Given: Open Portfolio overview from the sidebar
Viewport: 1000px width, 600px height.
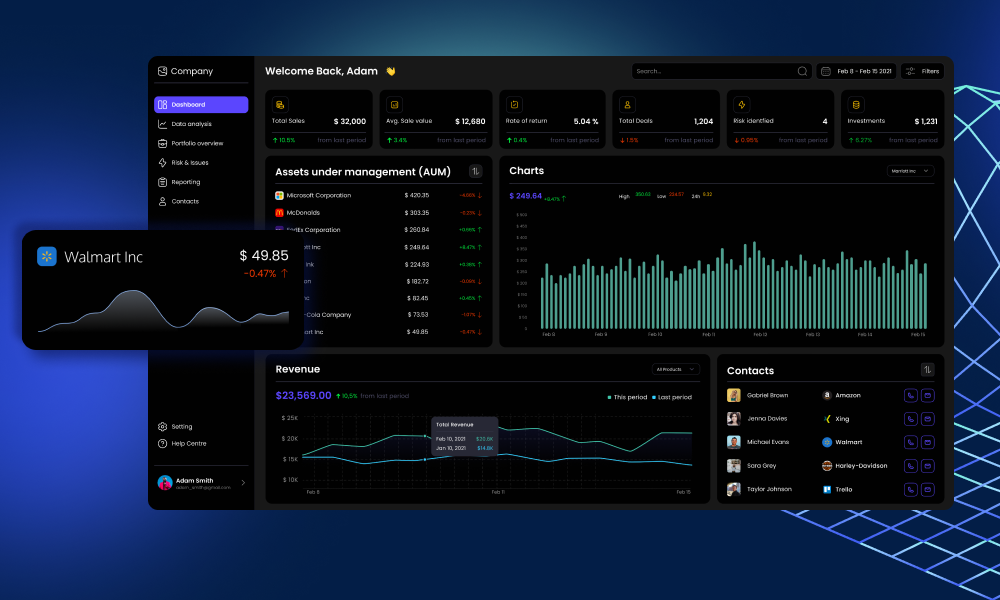Looking at the screenshot, I should click(x=196, y=143).
